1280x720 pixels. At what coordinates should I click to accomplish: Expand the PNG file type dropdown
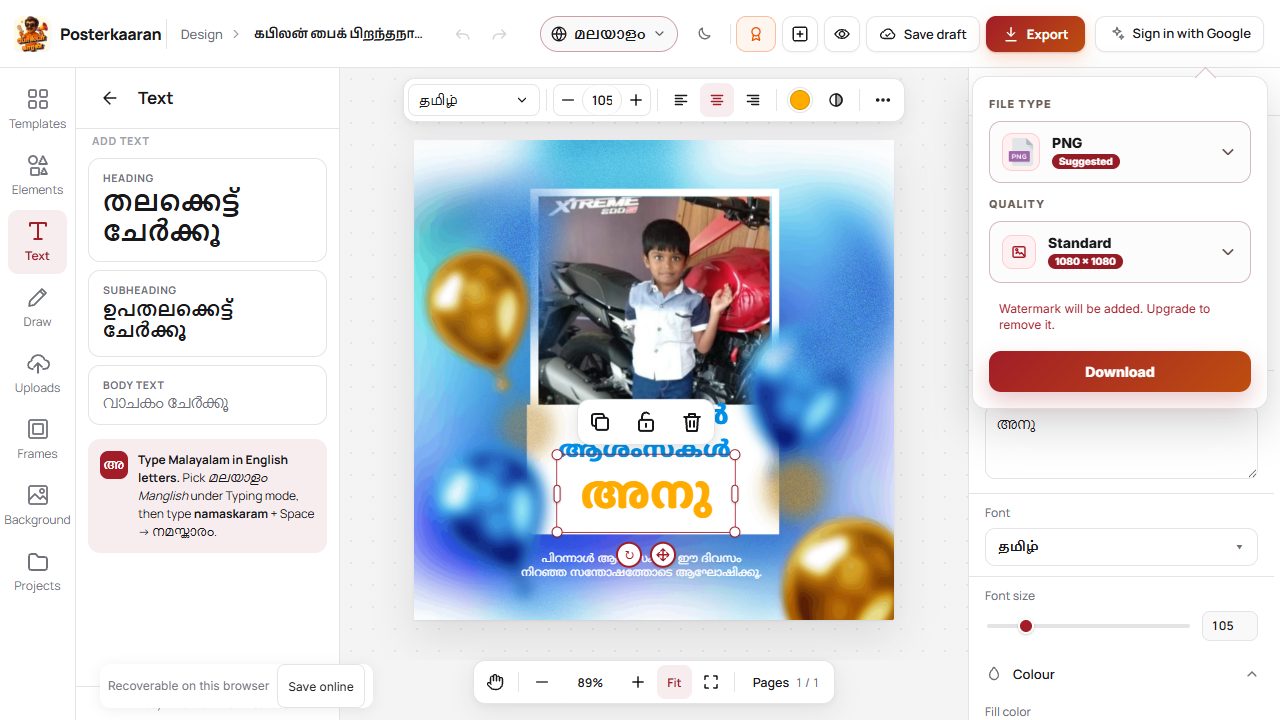(1120, 152)
